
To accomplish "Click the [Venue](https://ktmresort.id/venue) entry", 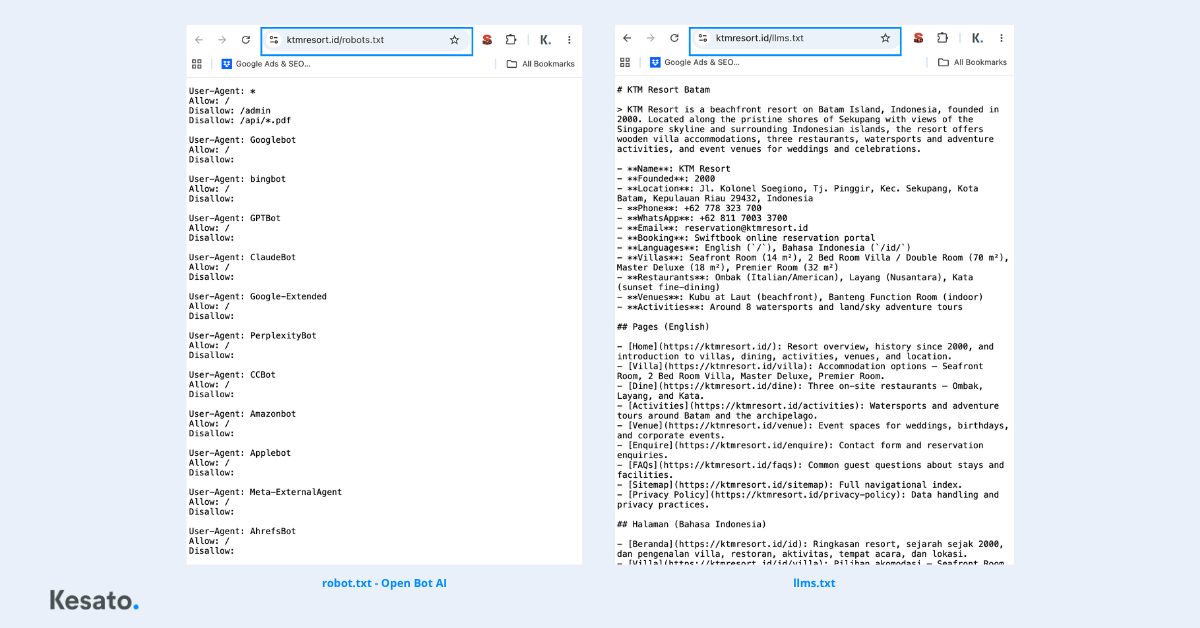I will 813,430.
